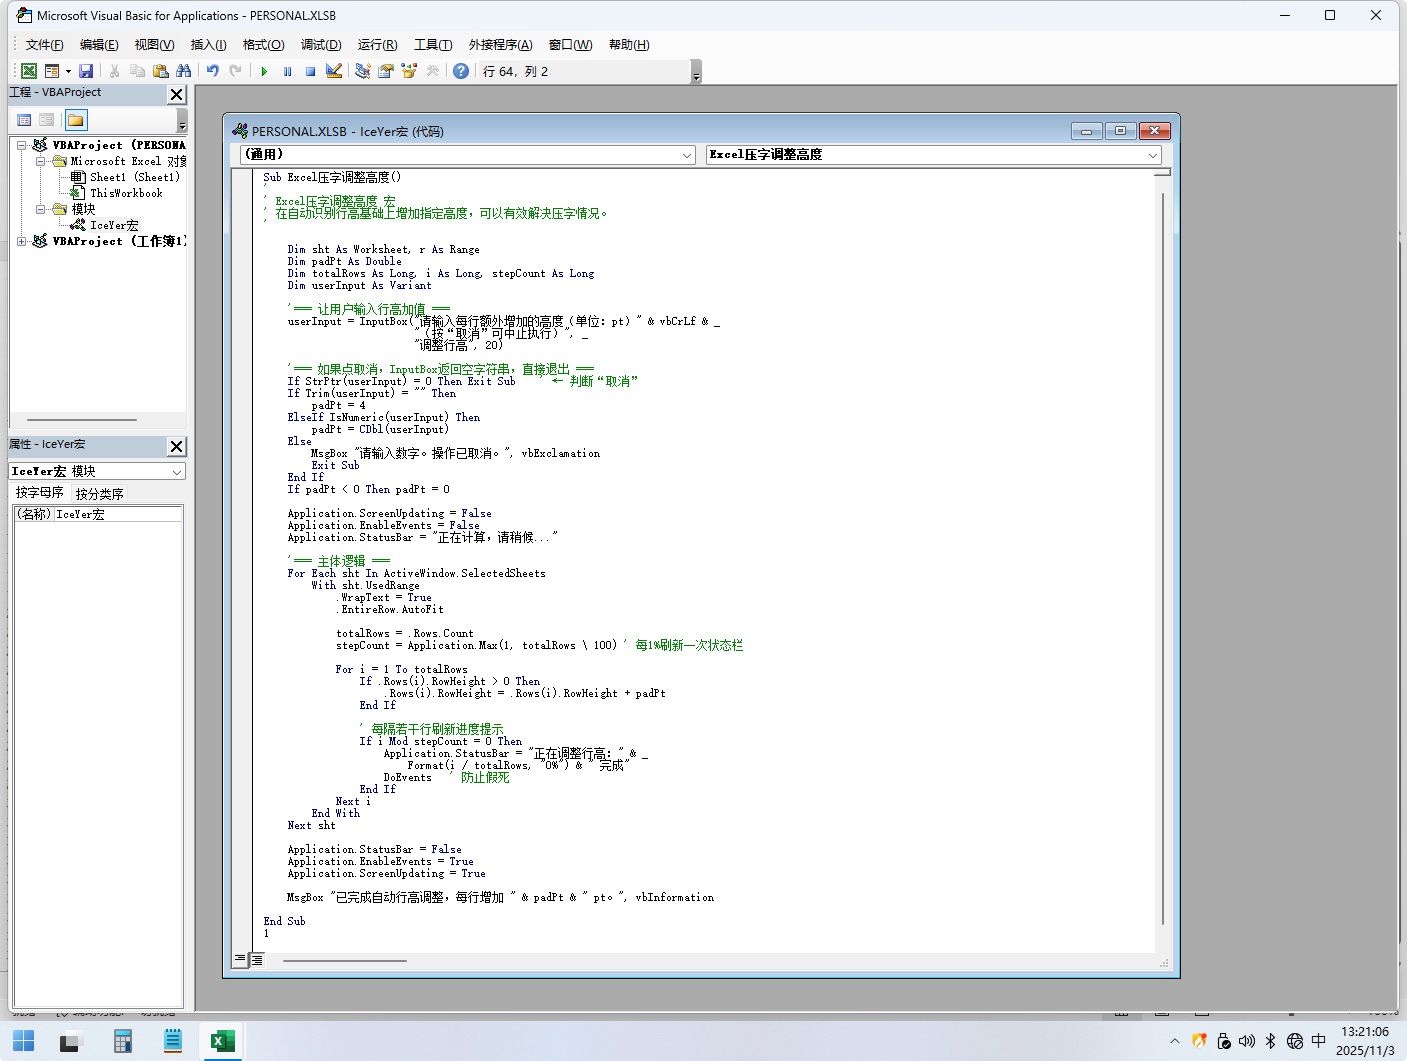Open the Calculator taskbar icon
1407x1061 pixels.
[x=123, y=1041]
